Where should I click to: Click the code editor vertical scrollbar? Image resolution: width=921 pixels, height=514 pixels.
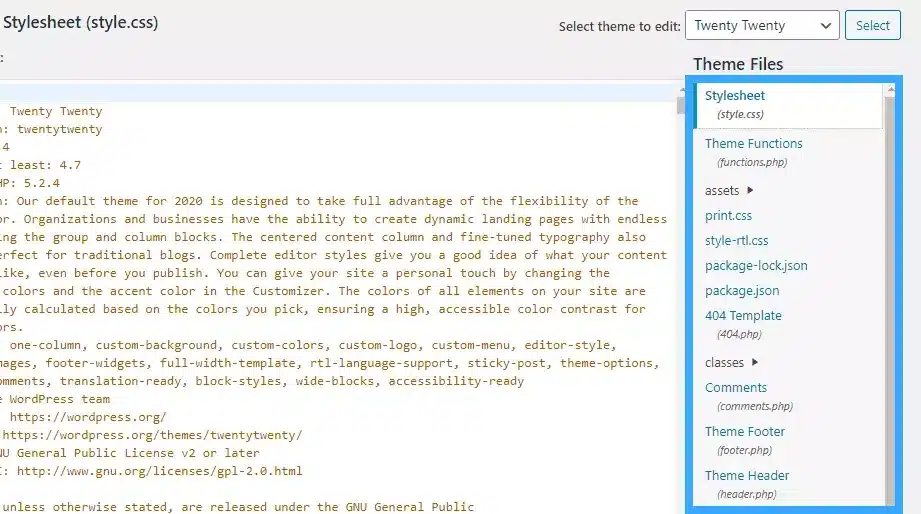click(x=681, y=300)
